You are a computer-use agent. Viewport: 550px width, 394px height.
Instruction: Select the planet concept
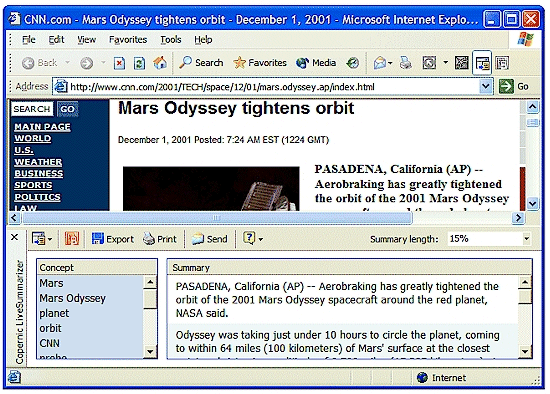[90, 313]
